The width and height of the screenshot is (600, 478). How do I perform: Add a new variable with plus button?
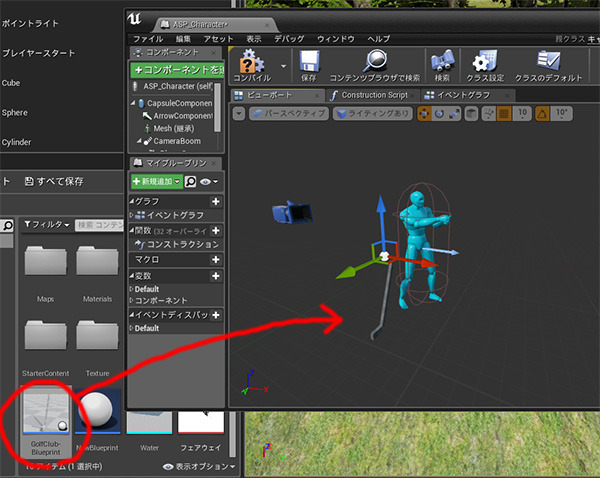tap(215, 276)
